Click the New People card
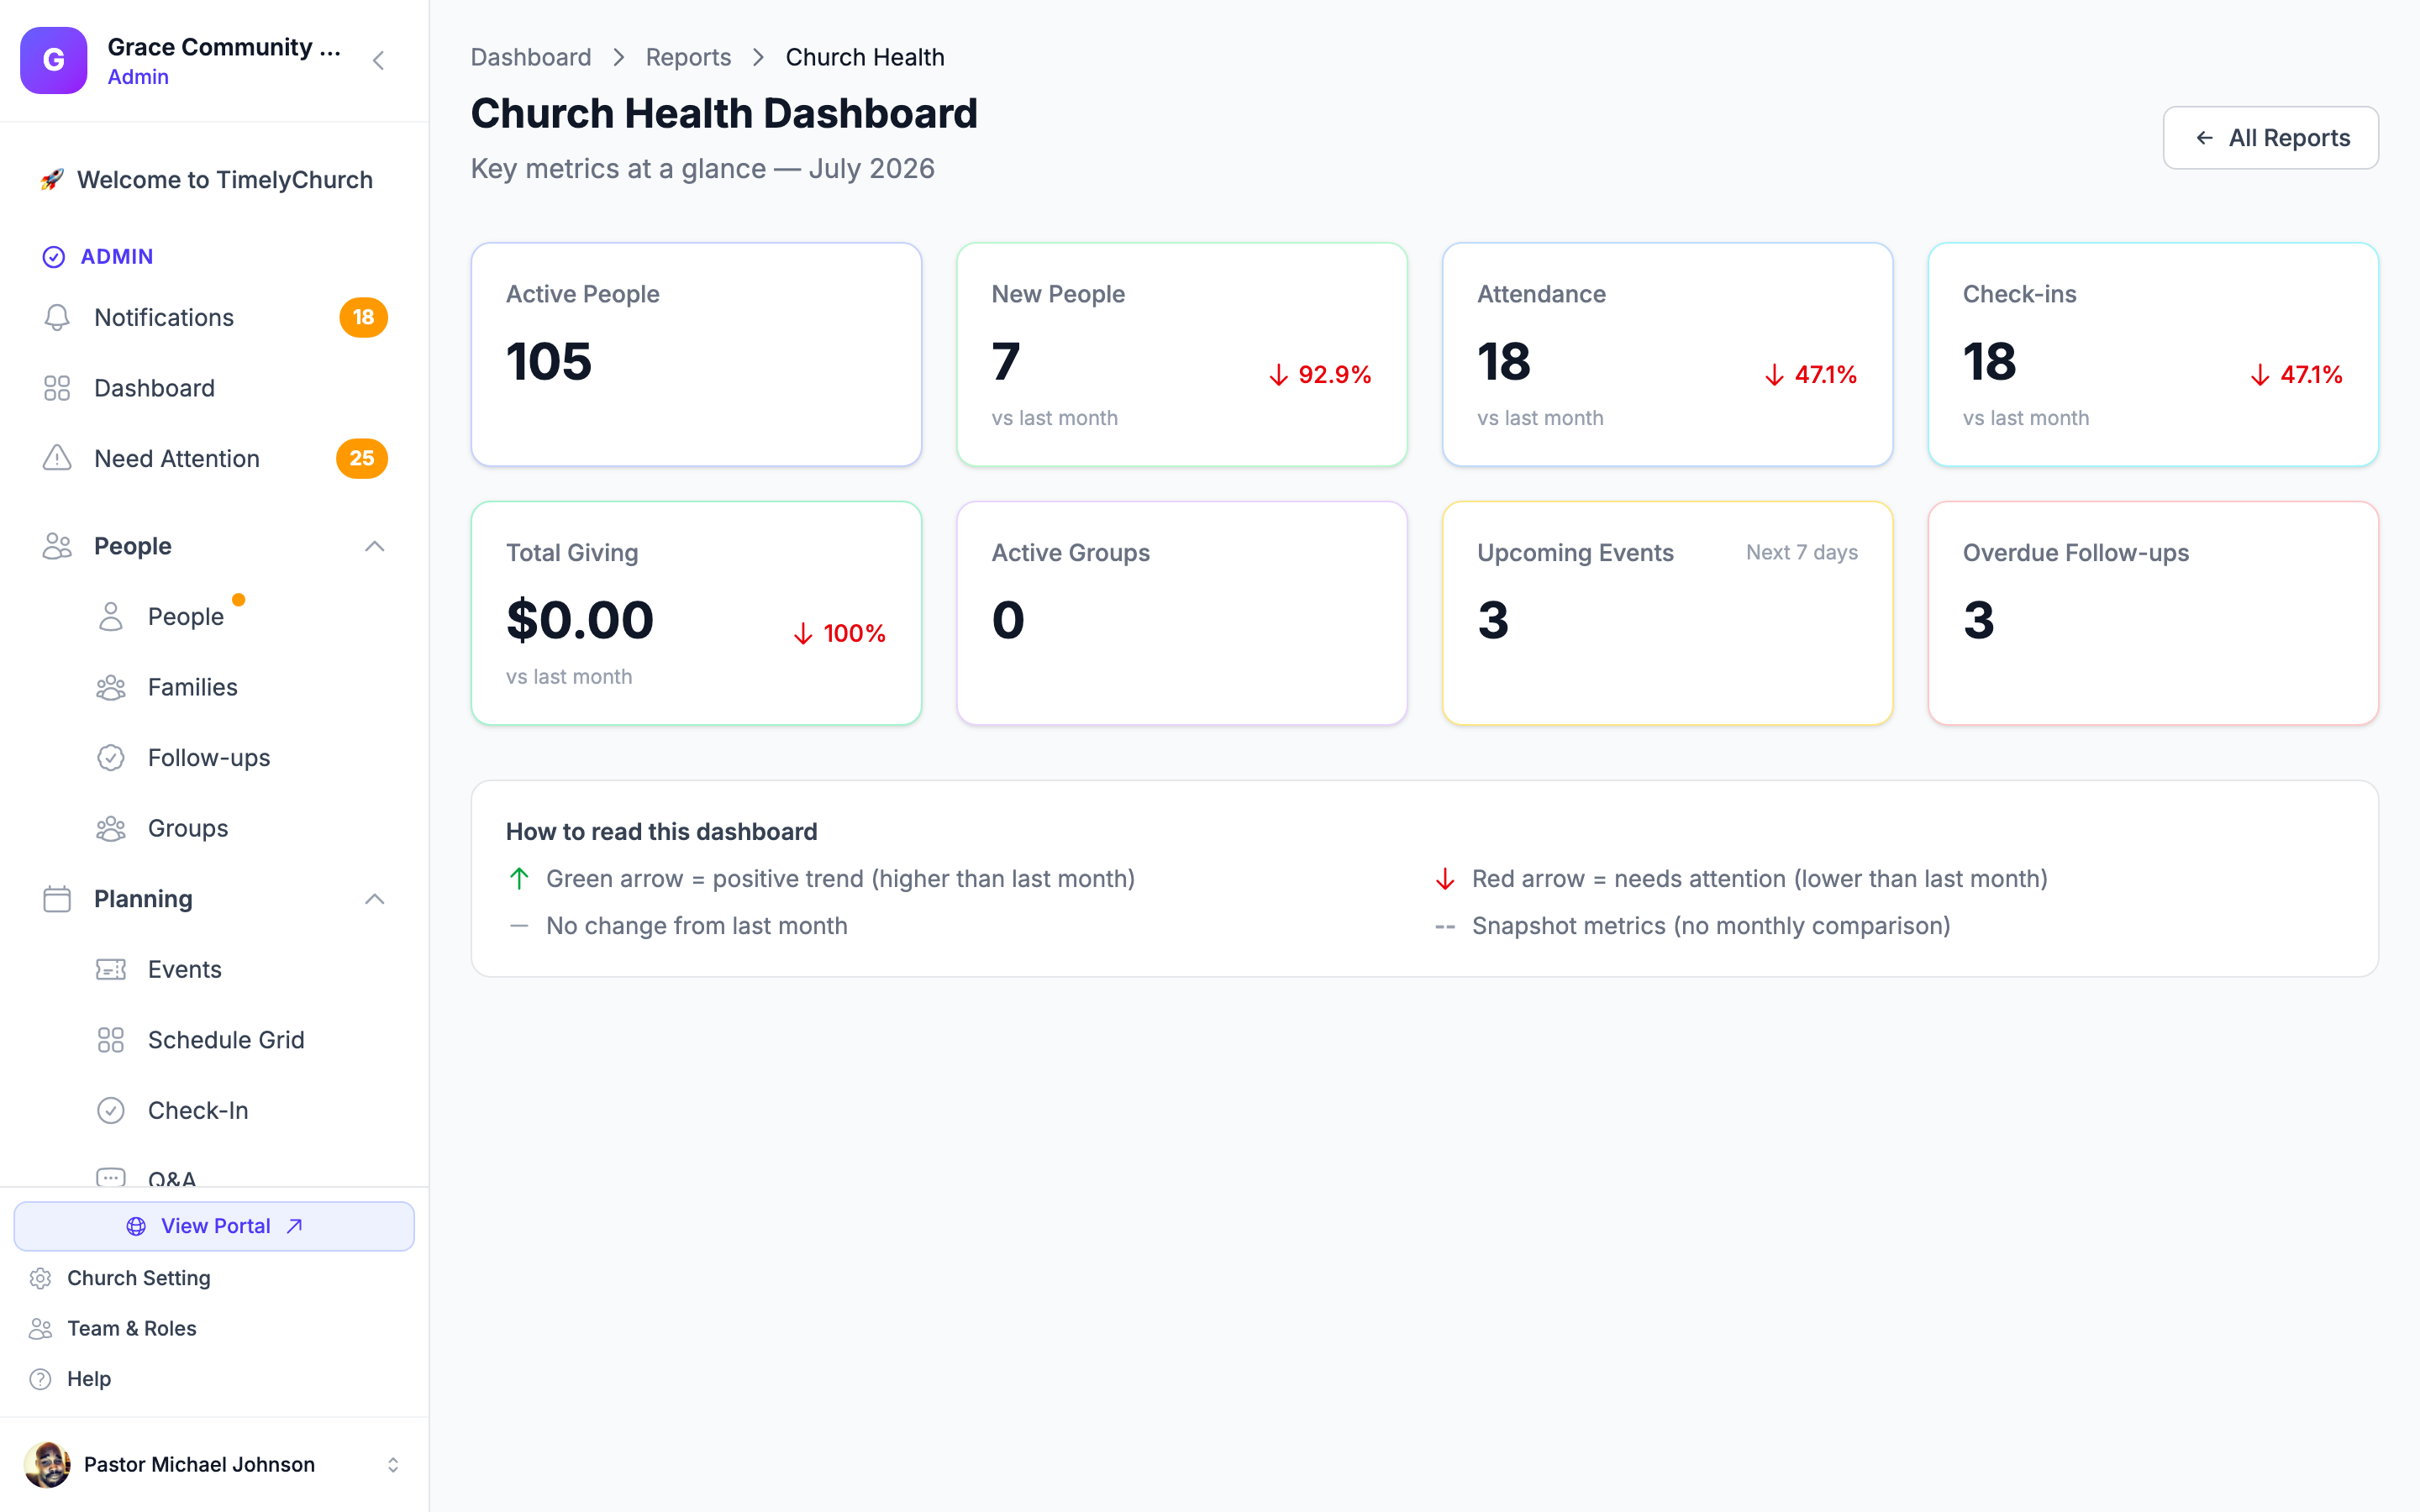The image size is (2420, 1512). click(x=1182, y=354)
